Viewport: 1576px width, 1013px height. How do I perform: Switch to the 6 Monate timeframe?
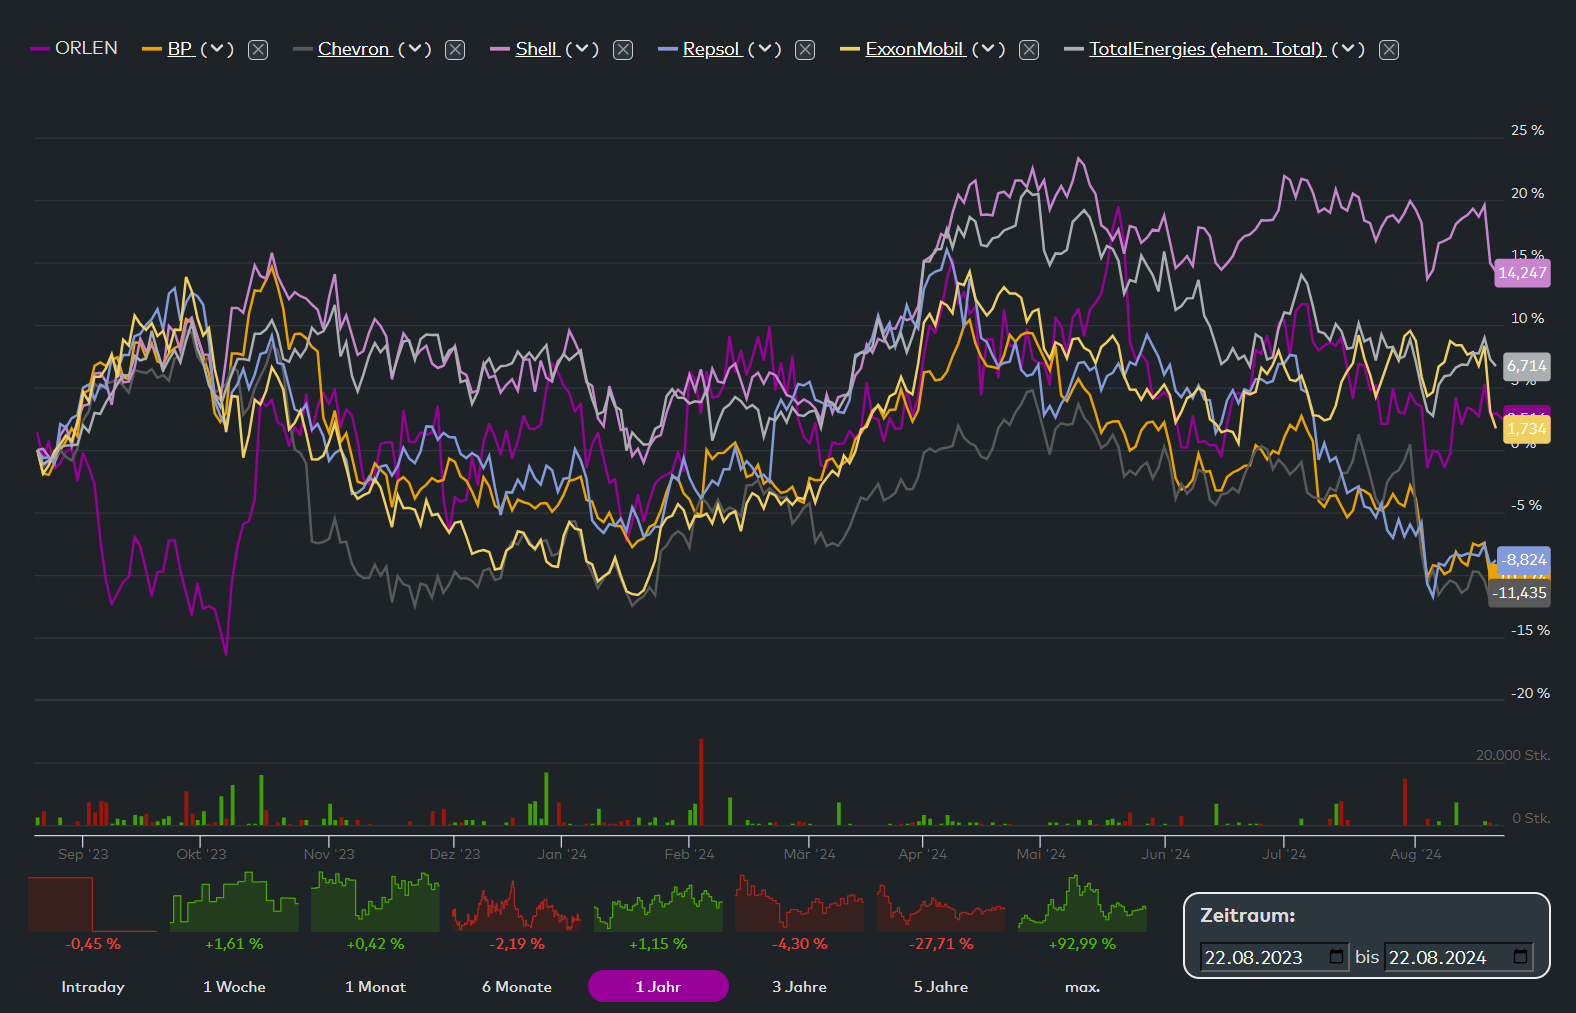point(517,987)
